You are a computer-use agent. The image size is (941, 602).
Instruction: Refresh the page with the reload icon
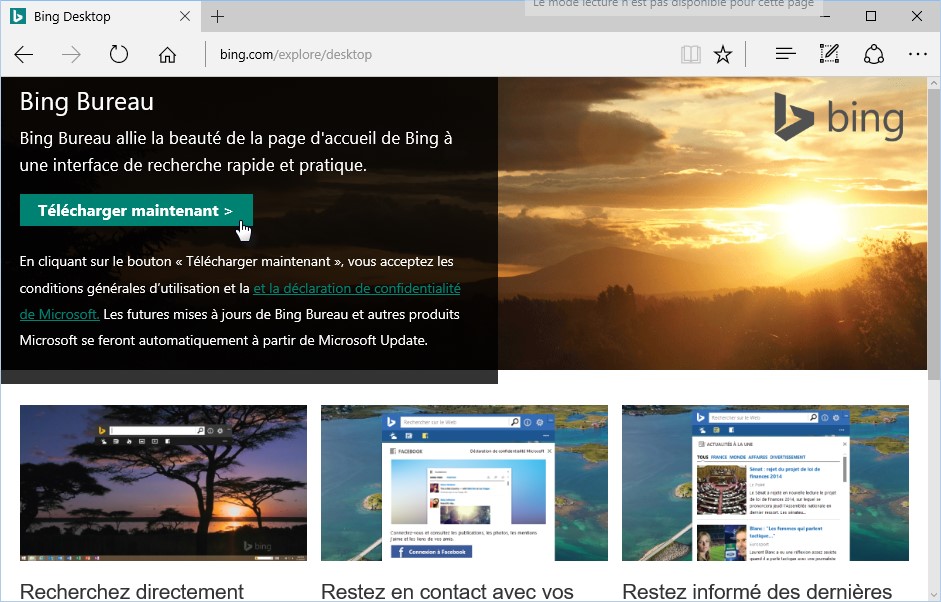(x=119, y=55)
